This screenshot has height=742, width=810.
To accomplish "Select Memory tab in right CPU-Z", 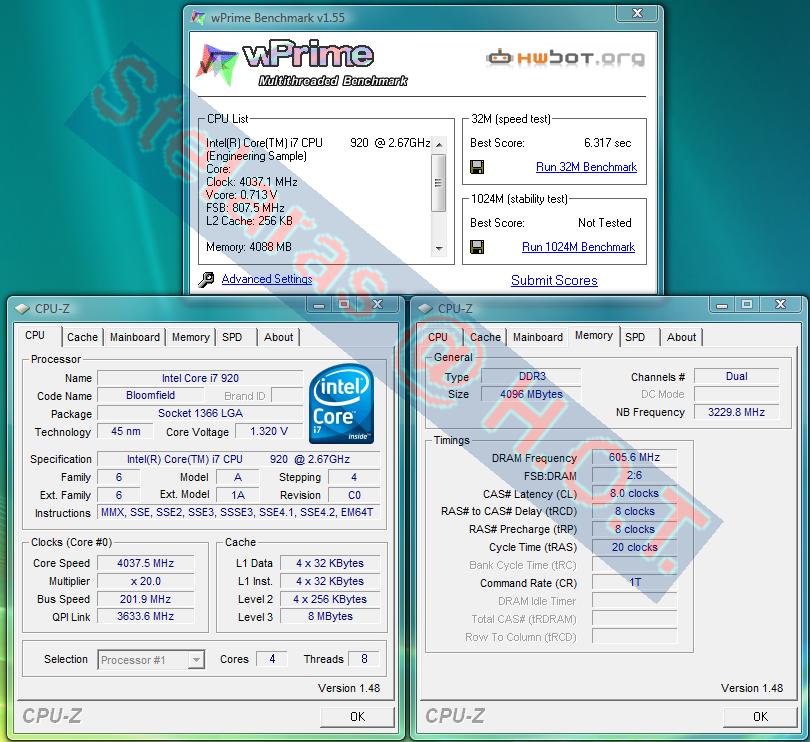I will (x=594, y=335).
